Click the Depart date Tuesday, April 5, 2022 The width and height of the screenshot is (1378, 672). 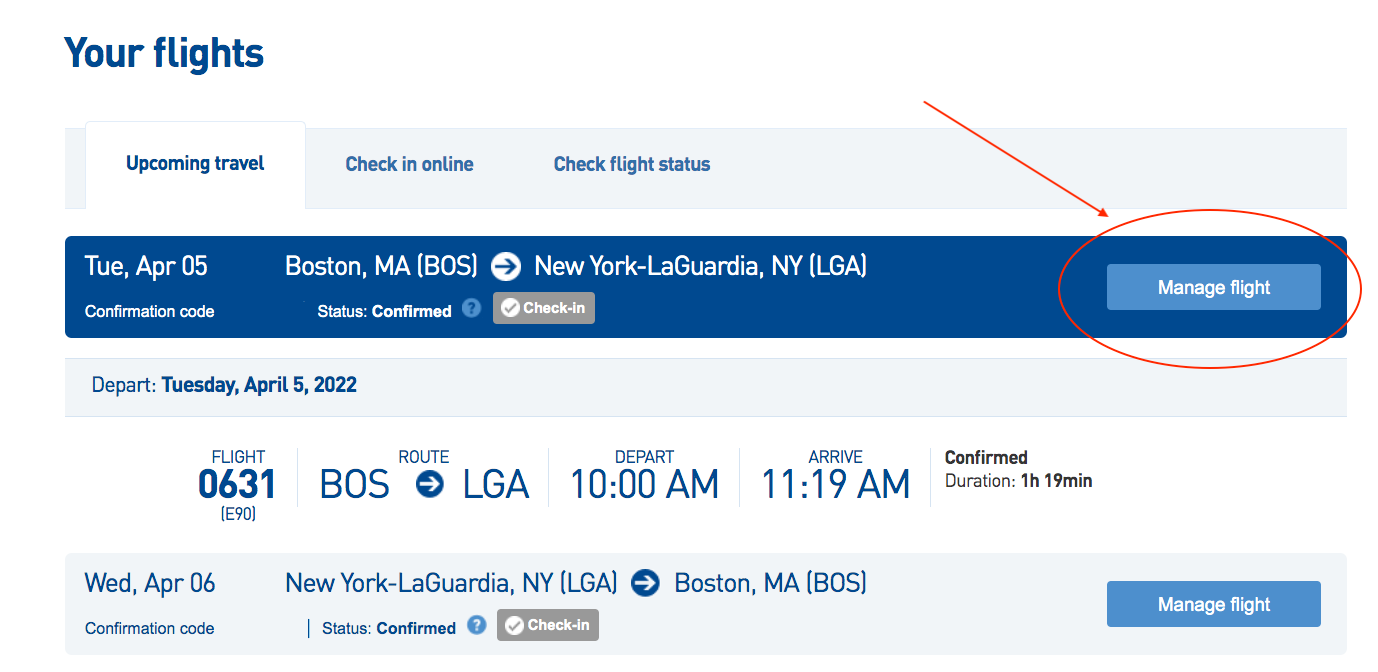click(x=258, y=385)
